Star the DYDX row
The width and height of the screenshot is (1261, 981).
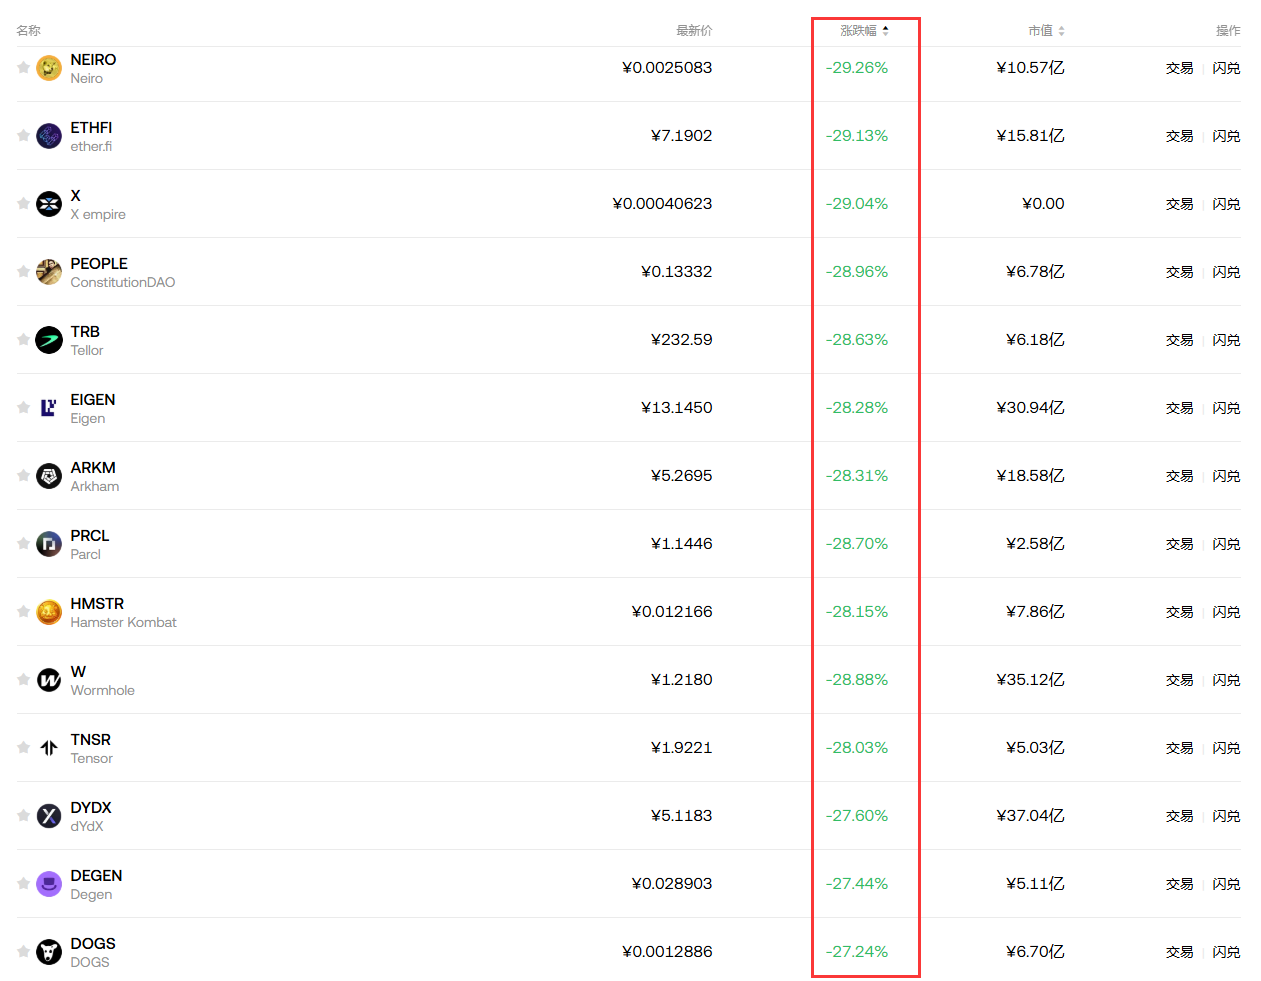point(23,815)
